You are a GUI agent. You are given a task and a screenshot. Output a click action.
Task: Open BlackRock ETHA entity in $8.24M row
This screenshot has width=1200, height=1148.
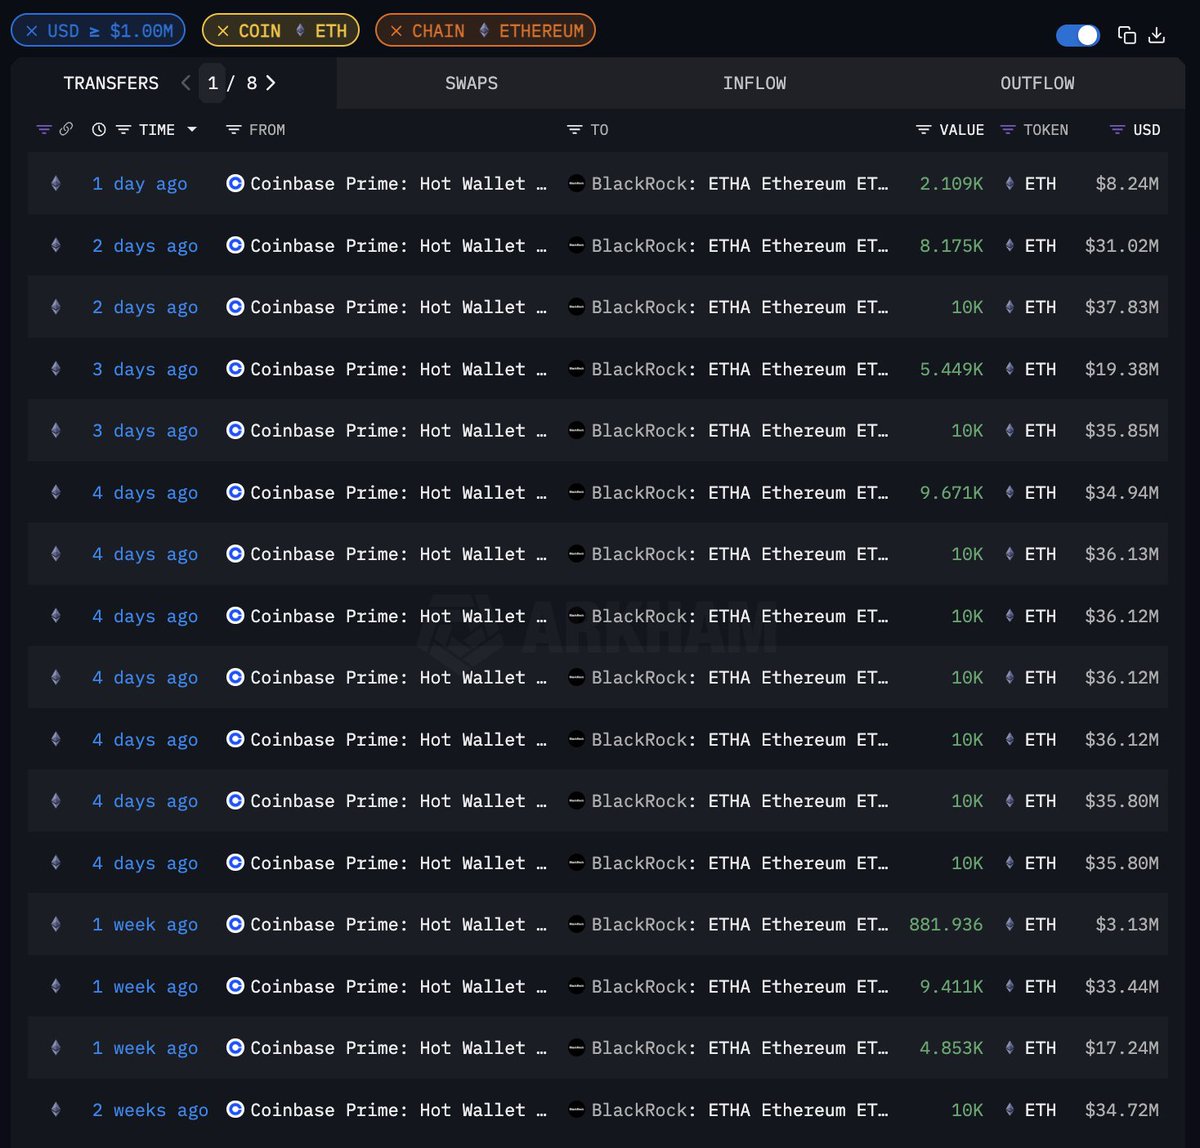(x=739, y=184)
